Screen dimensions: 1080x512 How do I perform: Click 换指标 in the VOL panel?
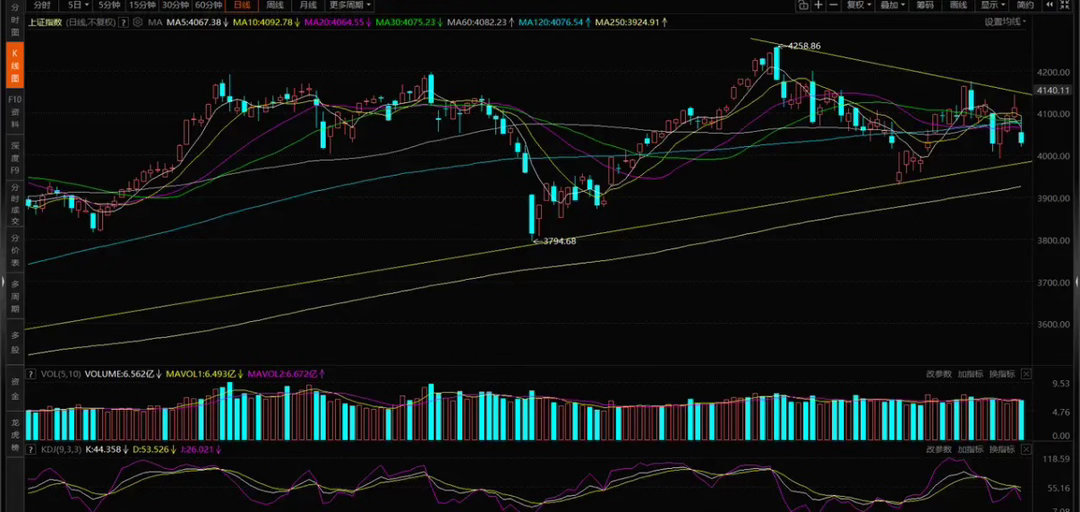pyautogui.click(x=1002, y=374)
